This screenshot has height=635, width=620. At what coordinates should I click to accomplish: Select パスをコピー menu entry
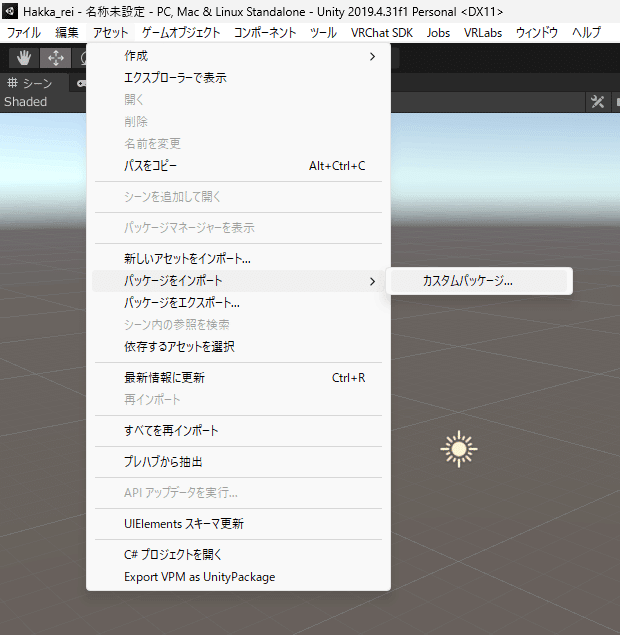[238, 166]
